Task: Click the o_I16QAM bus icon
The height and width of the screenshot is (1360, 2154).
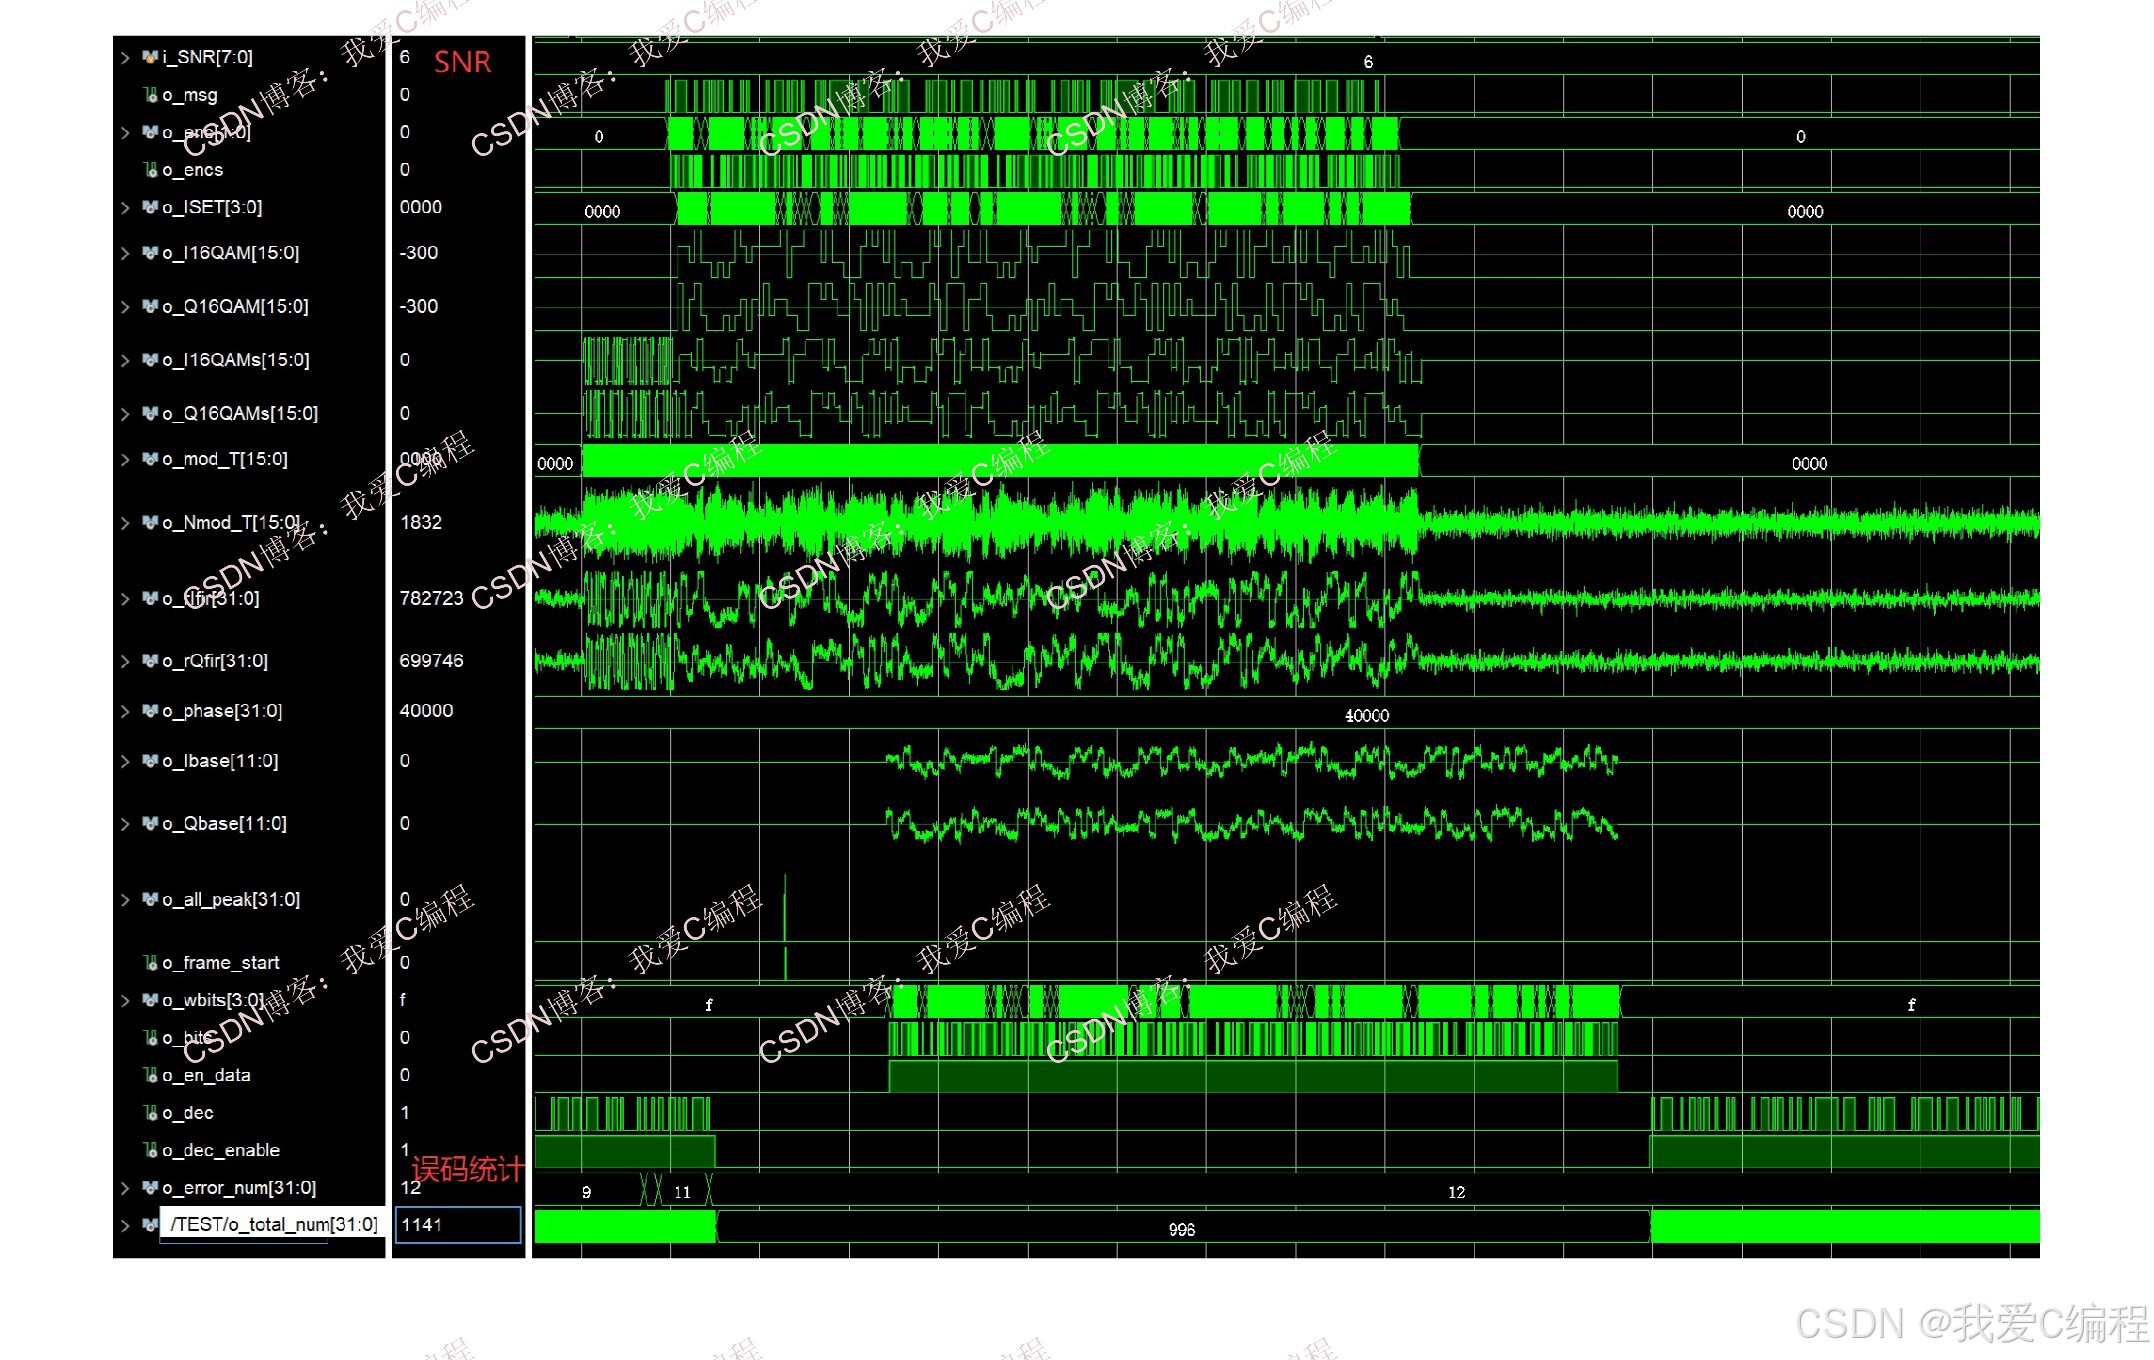Action: (x=150, y=253)
